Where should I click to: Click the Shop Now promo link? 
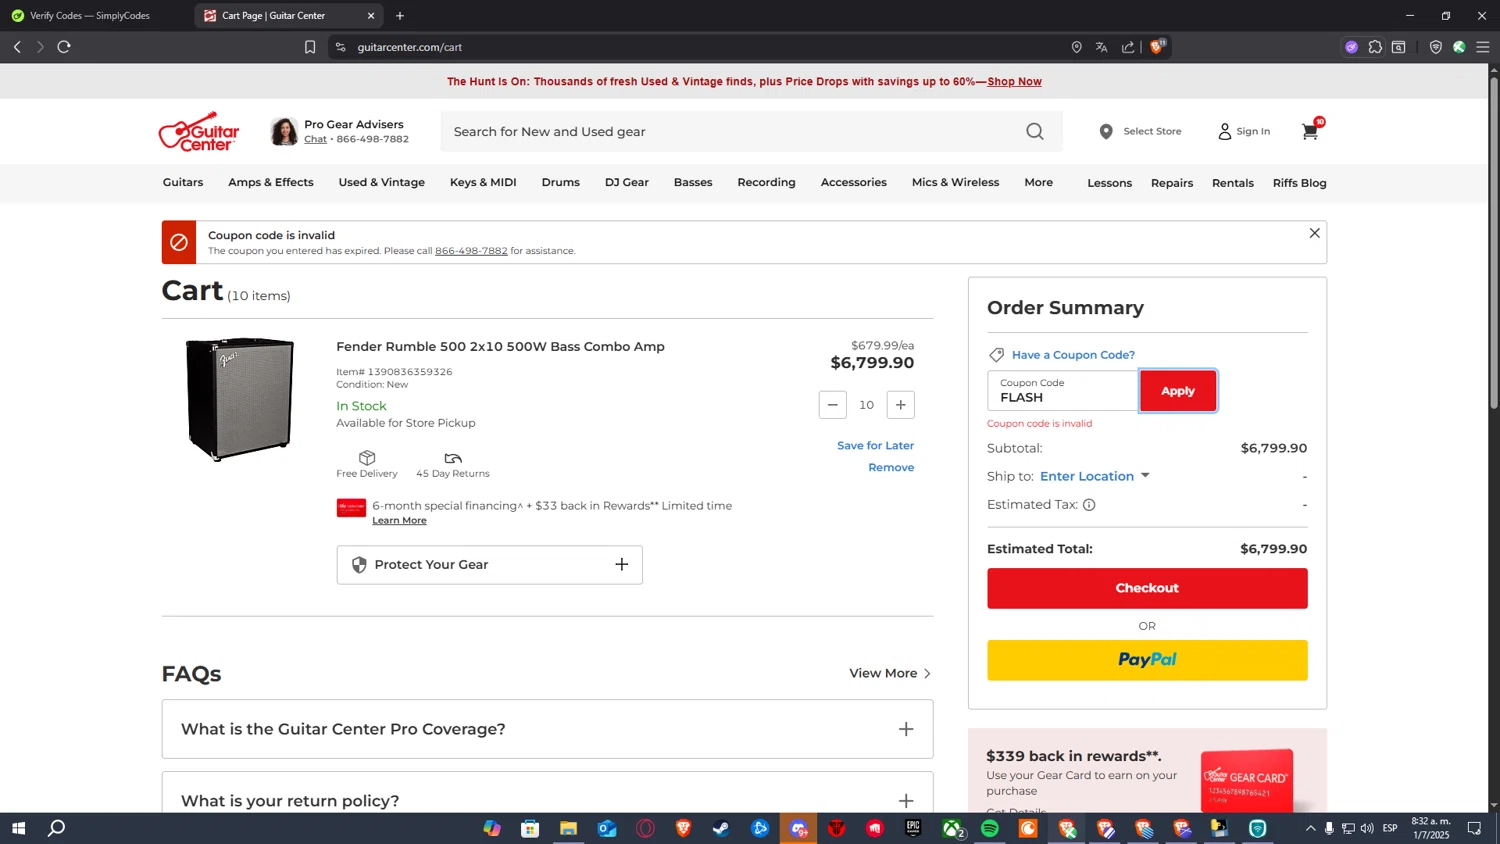(1014, 82)
